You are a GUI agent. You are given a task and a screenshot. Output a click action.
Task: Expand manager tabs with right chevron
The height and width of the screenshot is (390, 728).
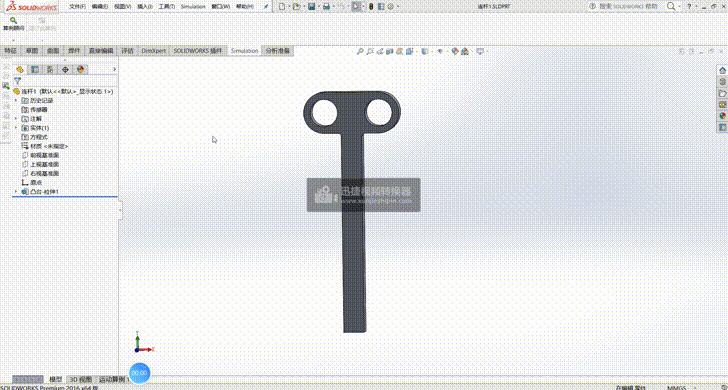(x=114, y=69)
